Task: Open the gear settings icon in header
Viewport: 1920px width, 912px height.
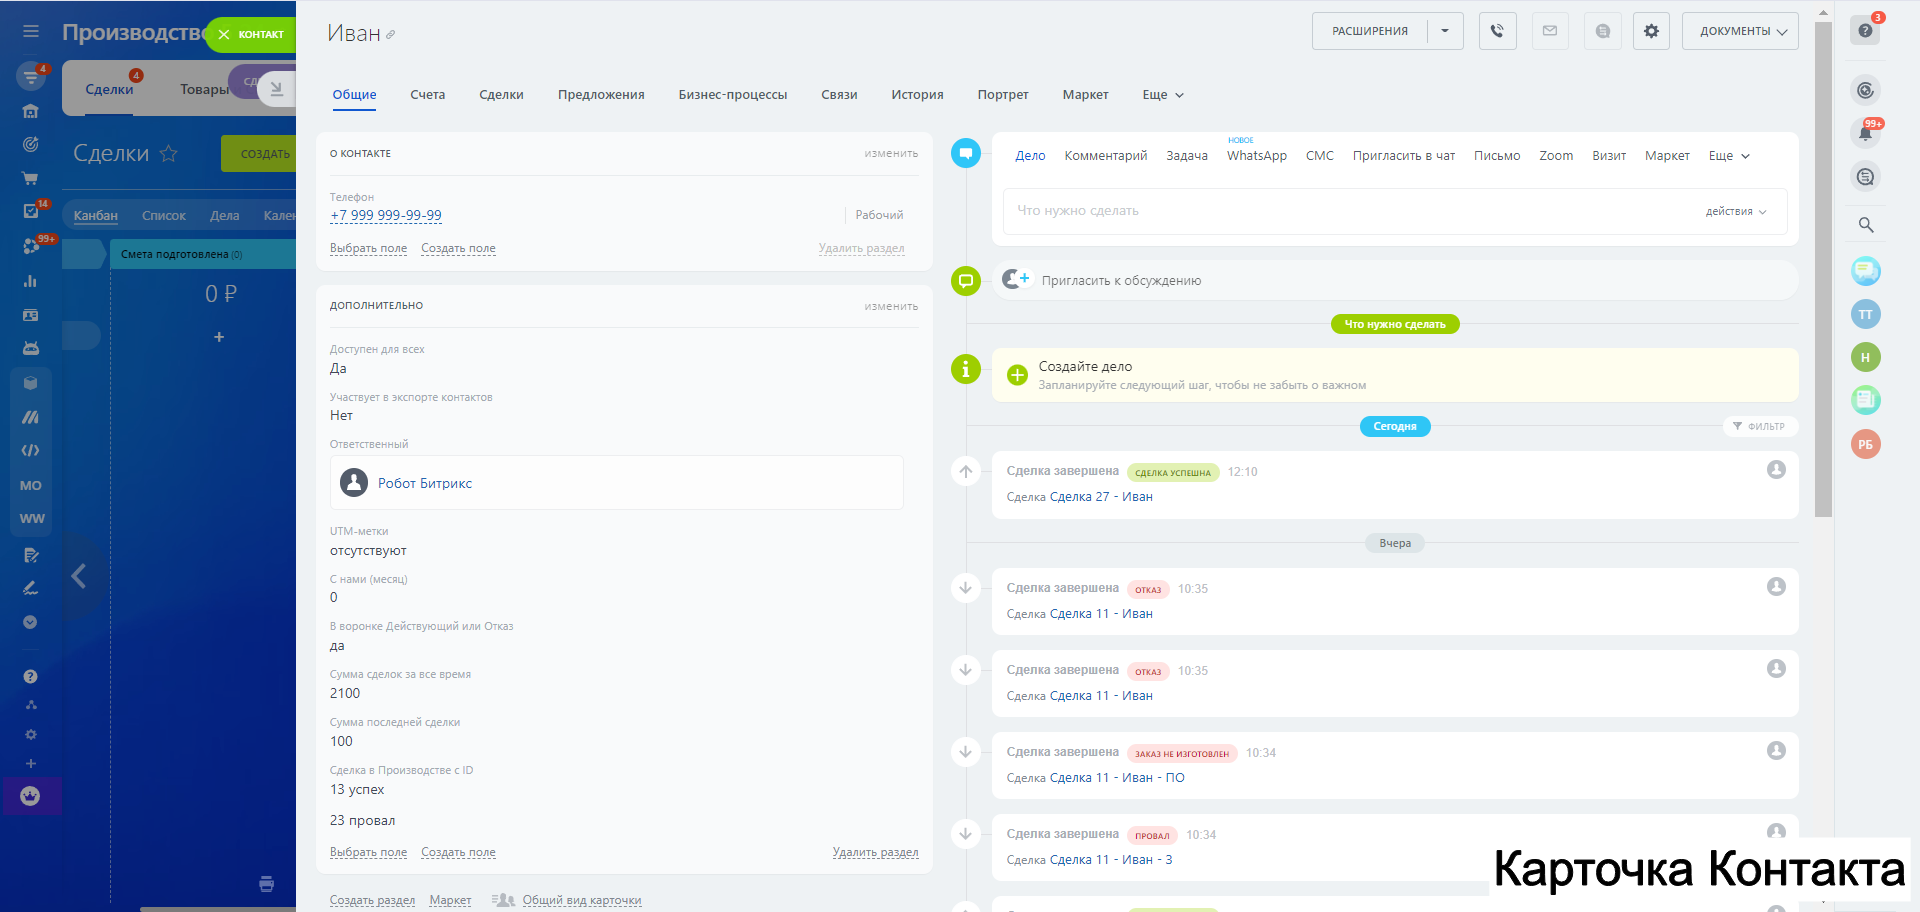Action: click(x=1651, y=31)
